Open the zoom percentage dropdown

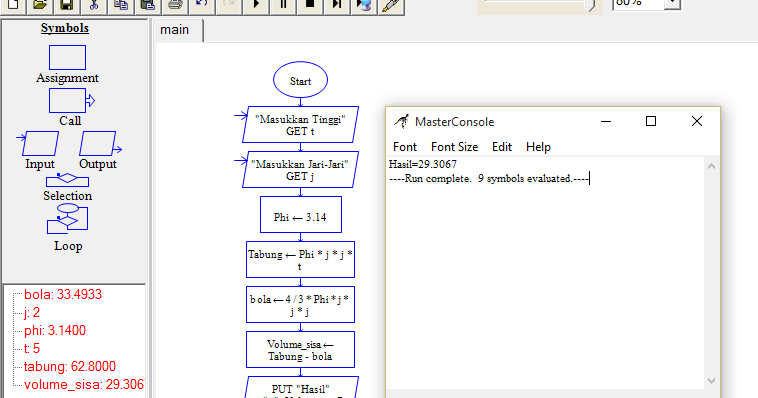tap(672, 4)
